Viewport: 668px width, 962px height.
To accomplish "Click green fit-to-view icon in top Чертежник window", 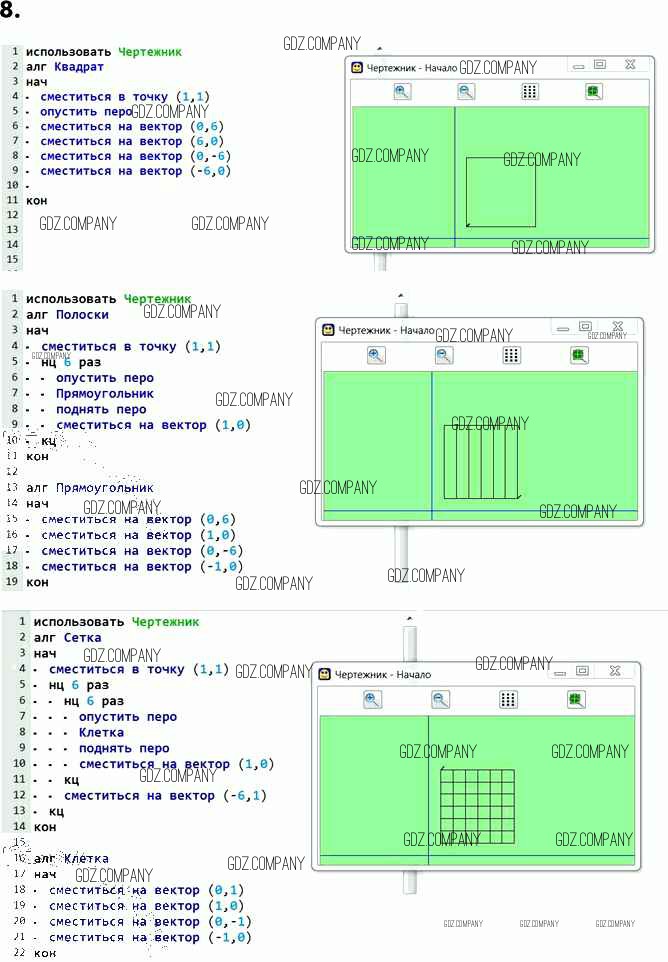I will click(593, 91).
